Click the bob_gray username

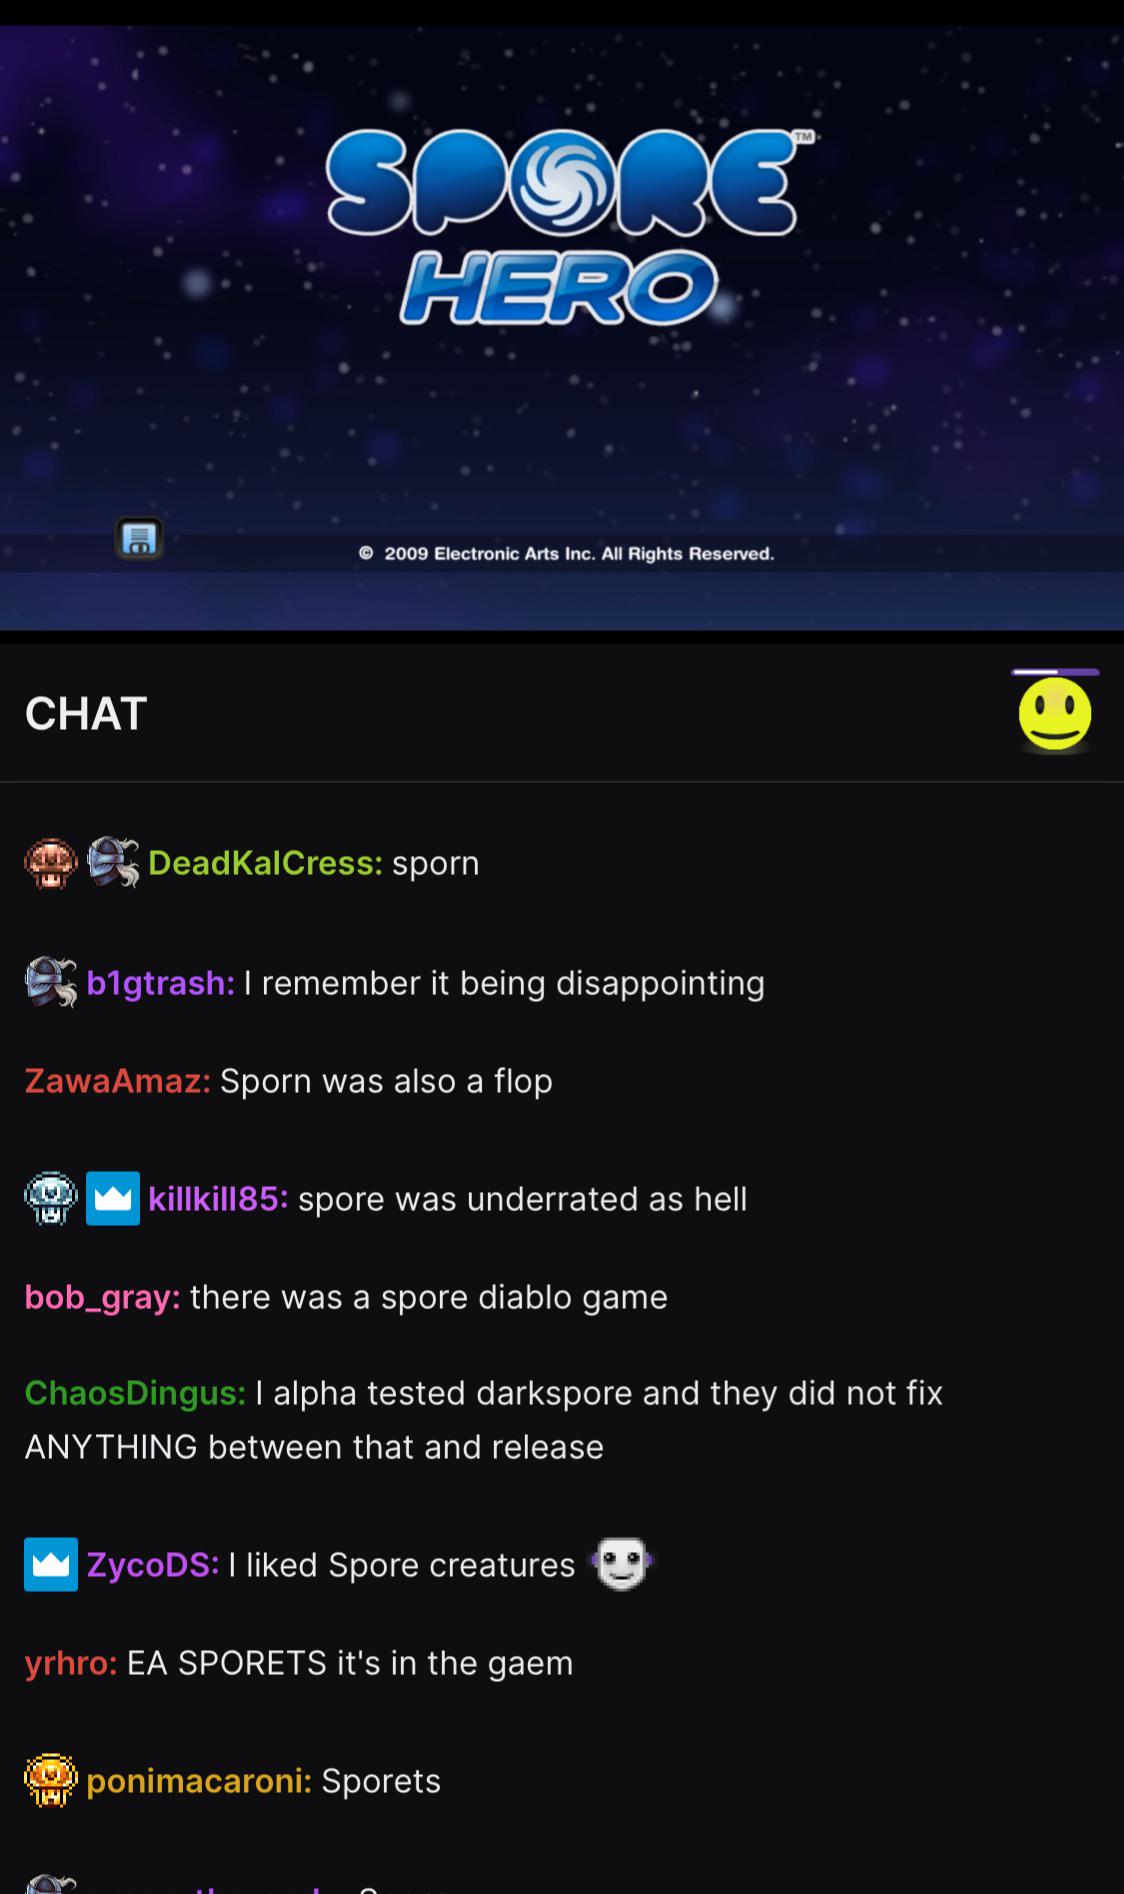pos(103,1297)
